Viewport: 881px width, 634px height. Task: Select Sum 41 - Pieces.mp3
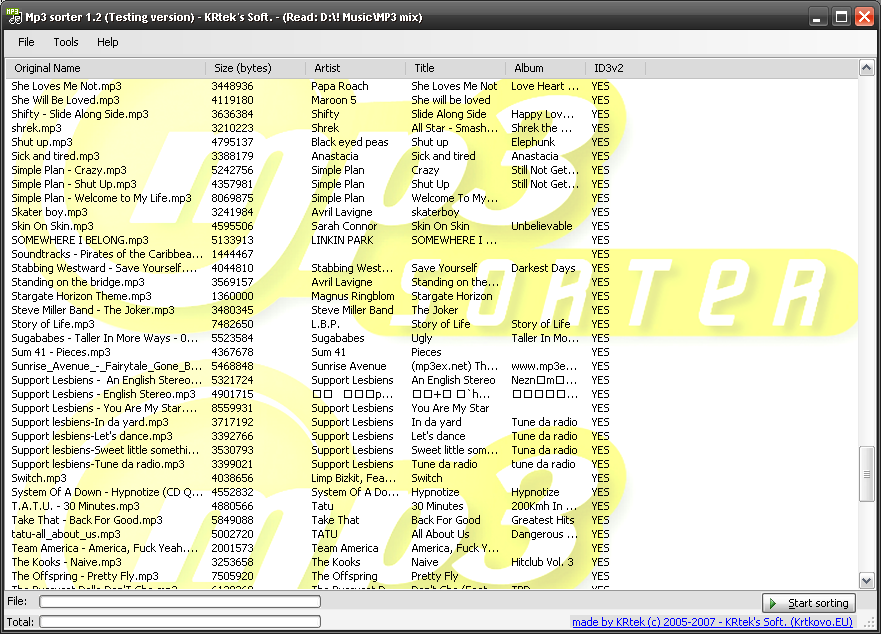click(61, 352)
